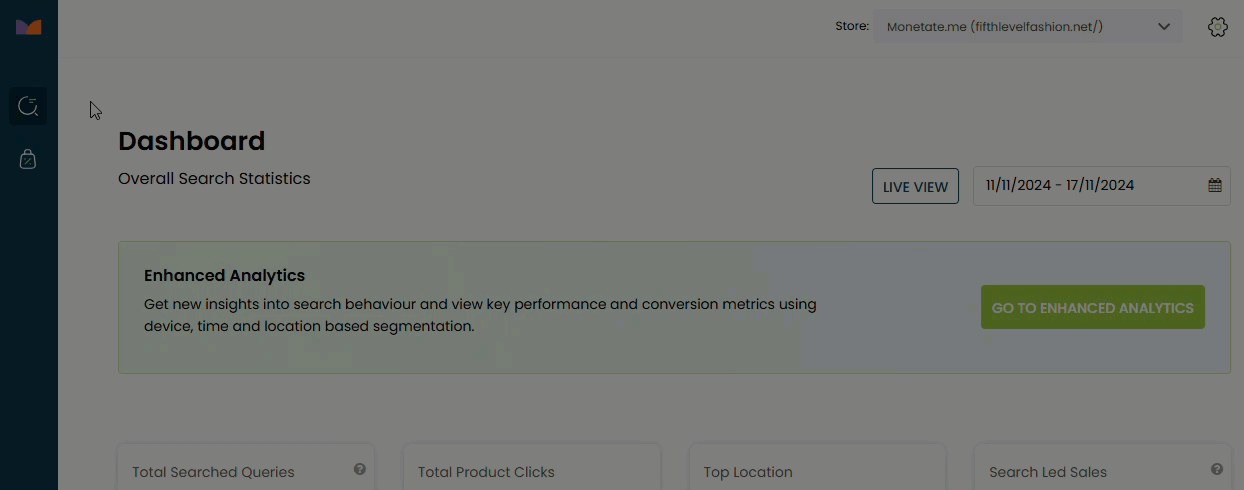Select the Top Location card title

748,472
